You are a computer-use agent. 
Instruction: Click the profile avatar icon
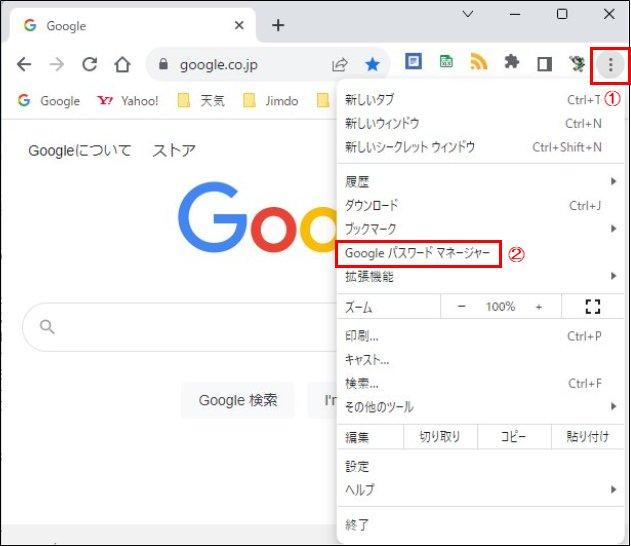click(577, 63)
